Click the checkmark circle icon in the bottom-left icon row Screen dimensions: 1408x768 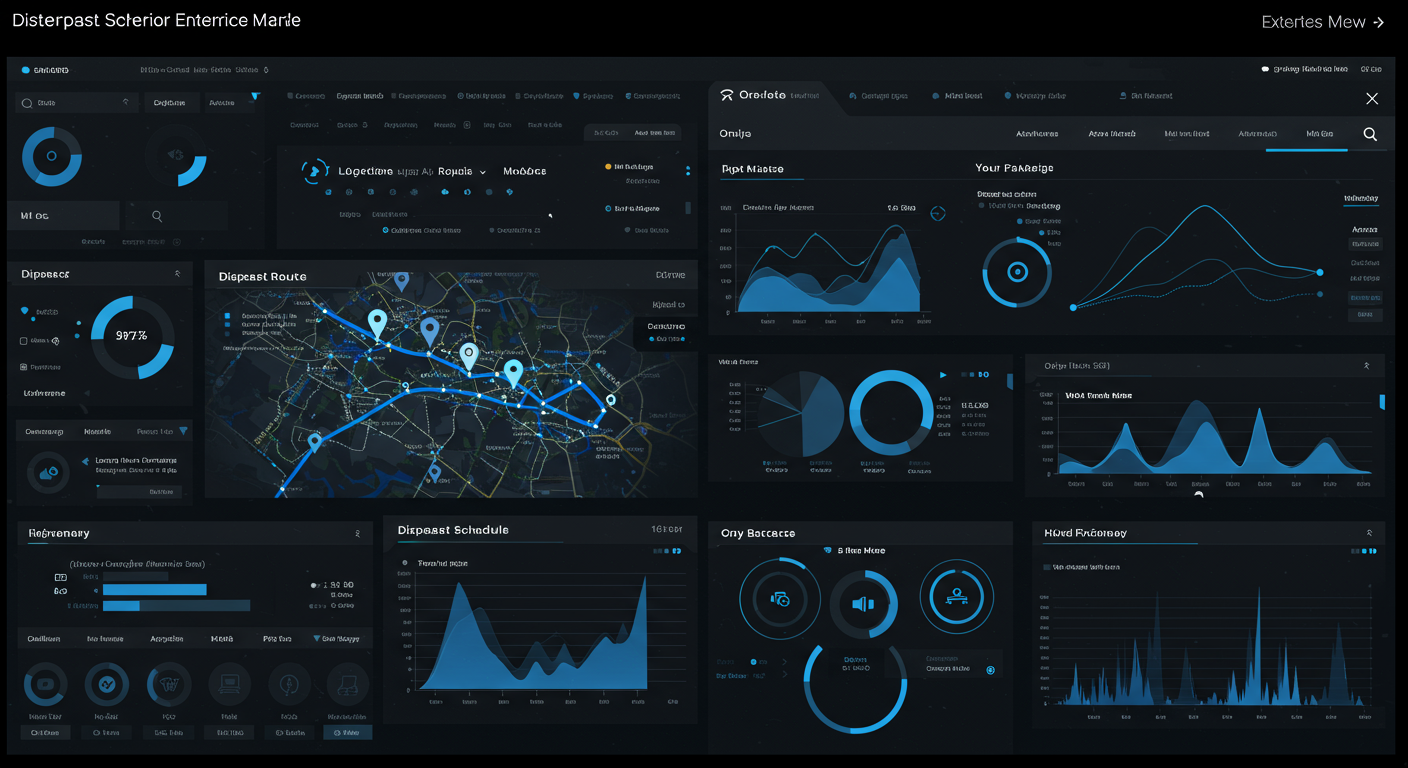tap(106, 685)
